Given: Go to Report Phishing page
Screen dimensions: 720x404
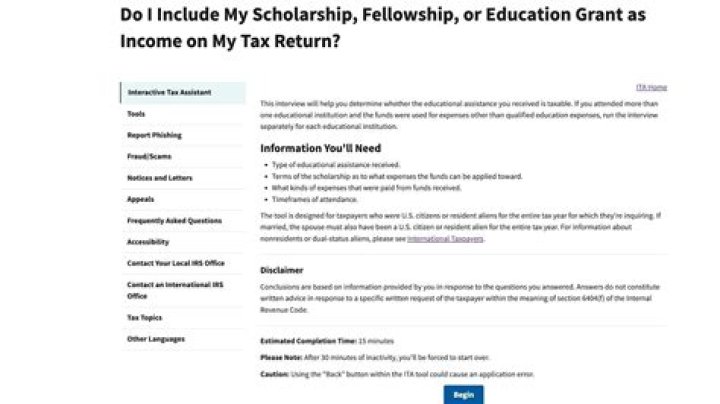Looking at the screenshot, I should [x=154, y=135].
